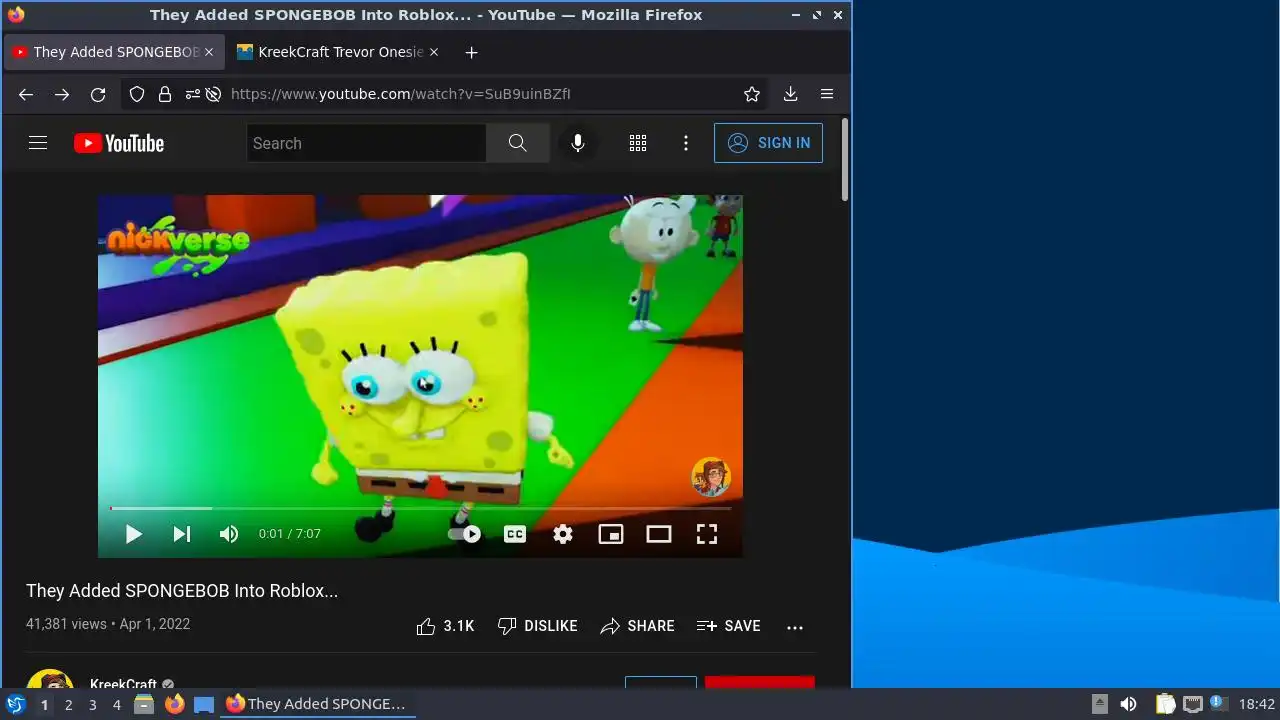The height and width of the screenshot is (720, 1280).
Task: Enable miniplayer mode
Action: [611, 534]
